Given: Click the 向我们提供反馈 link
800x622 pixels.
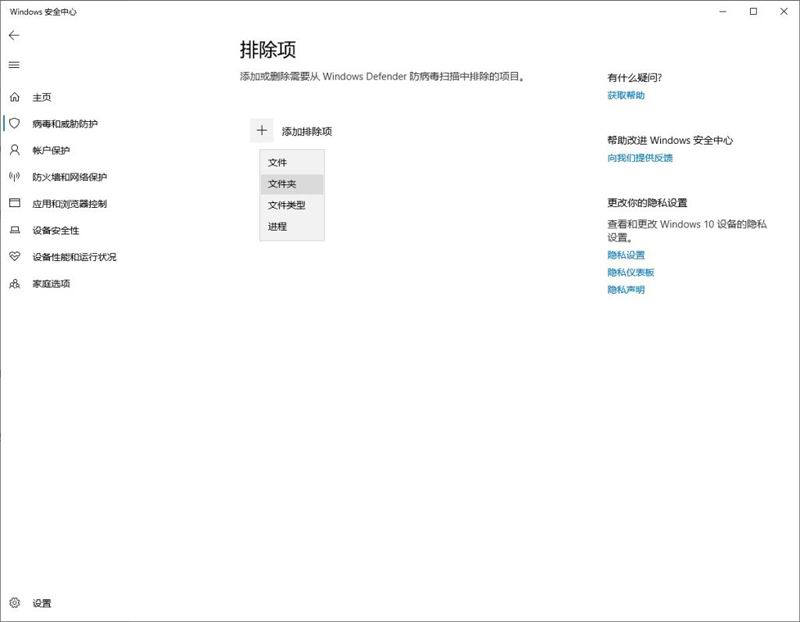Looking at the screenshot, I should pyautogui.click(x=640, y=158).
